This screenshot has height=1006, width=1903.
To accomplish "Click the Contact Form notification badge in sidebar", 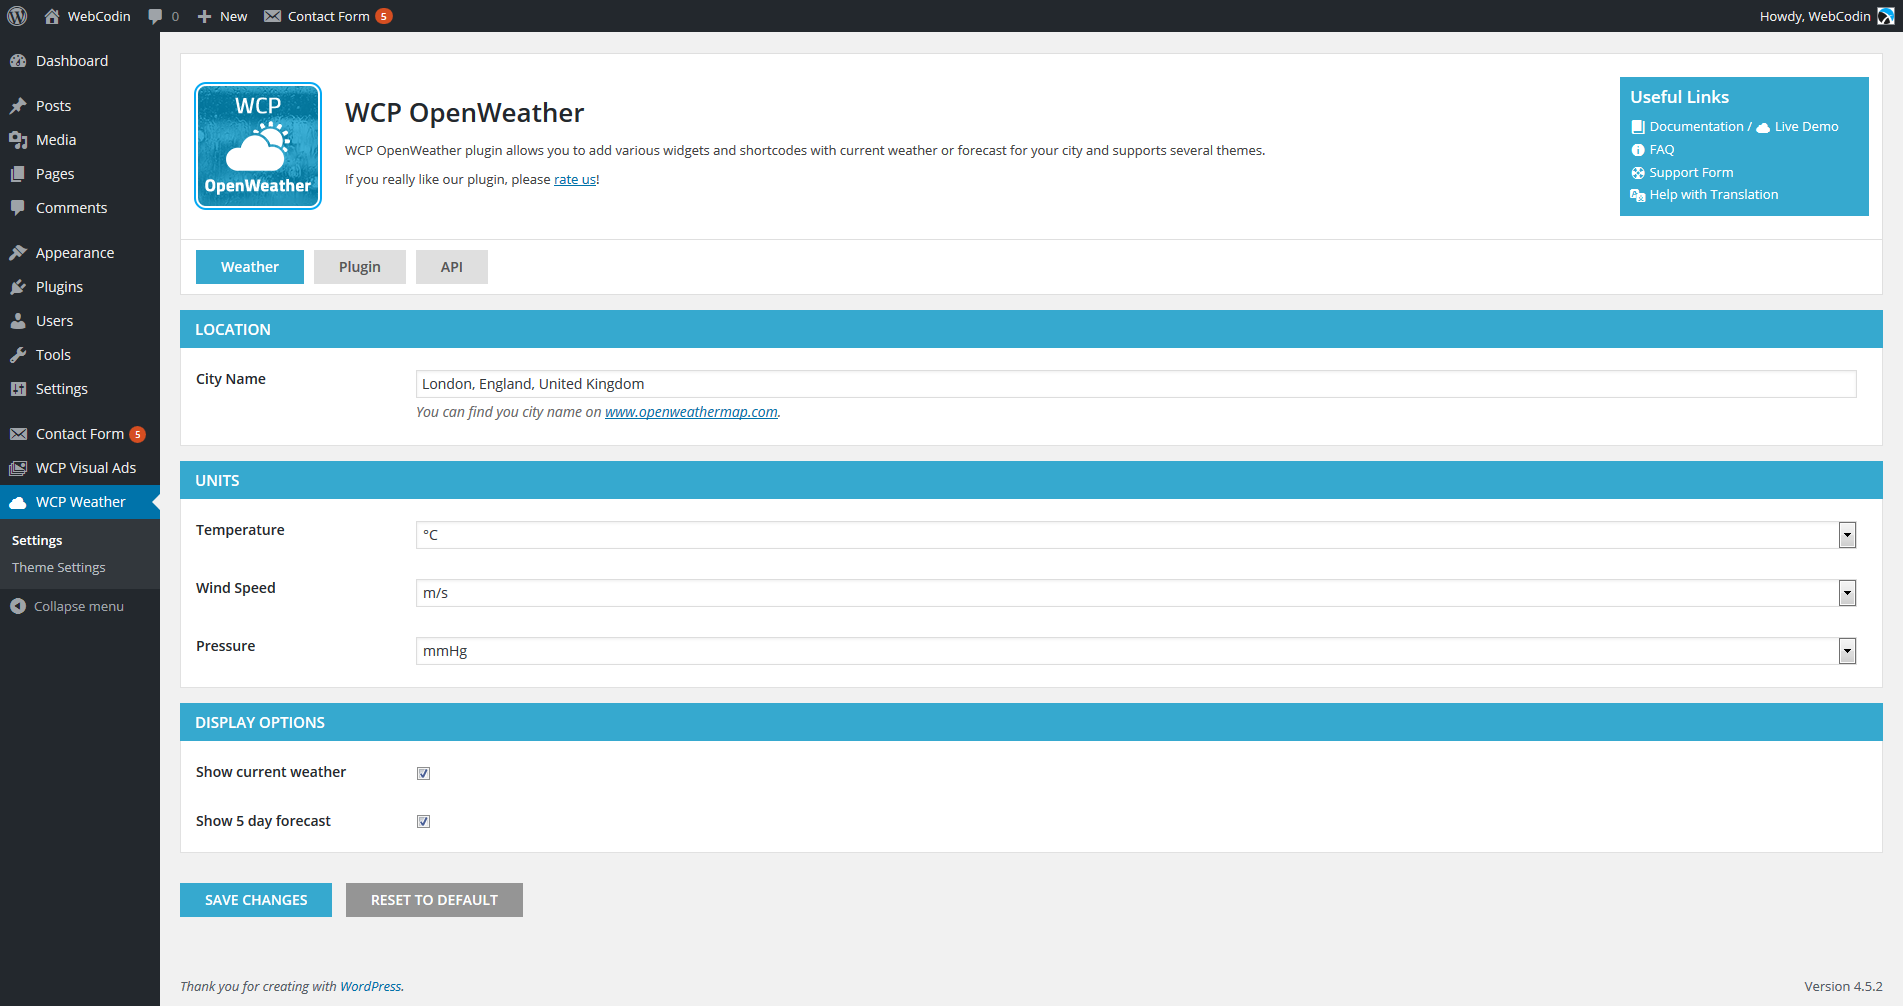I will tap(138, 434).
